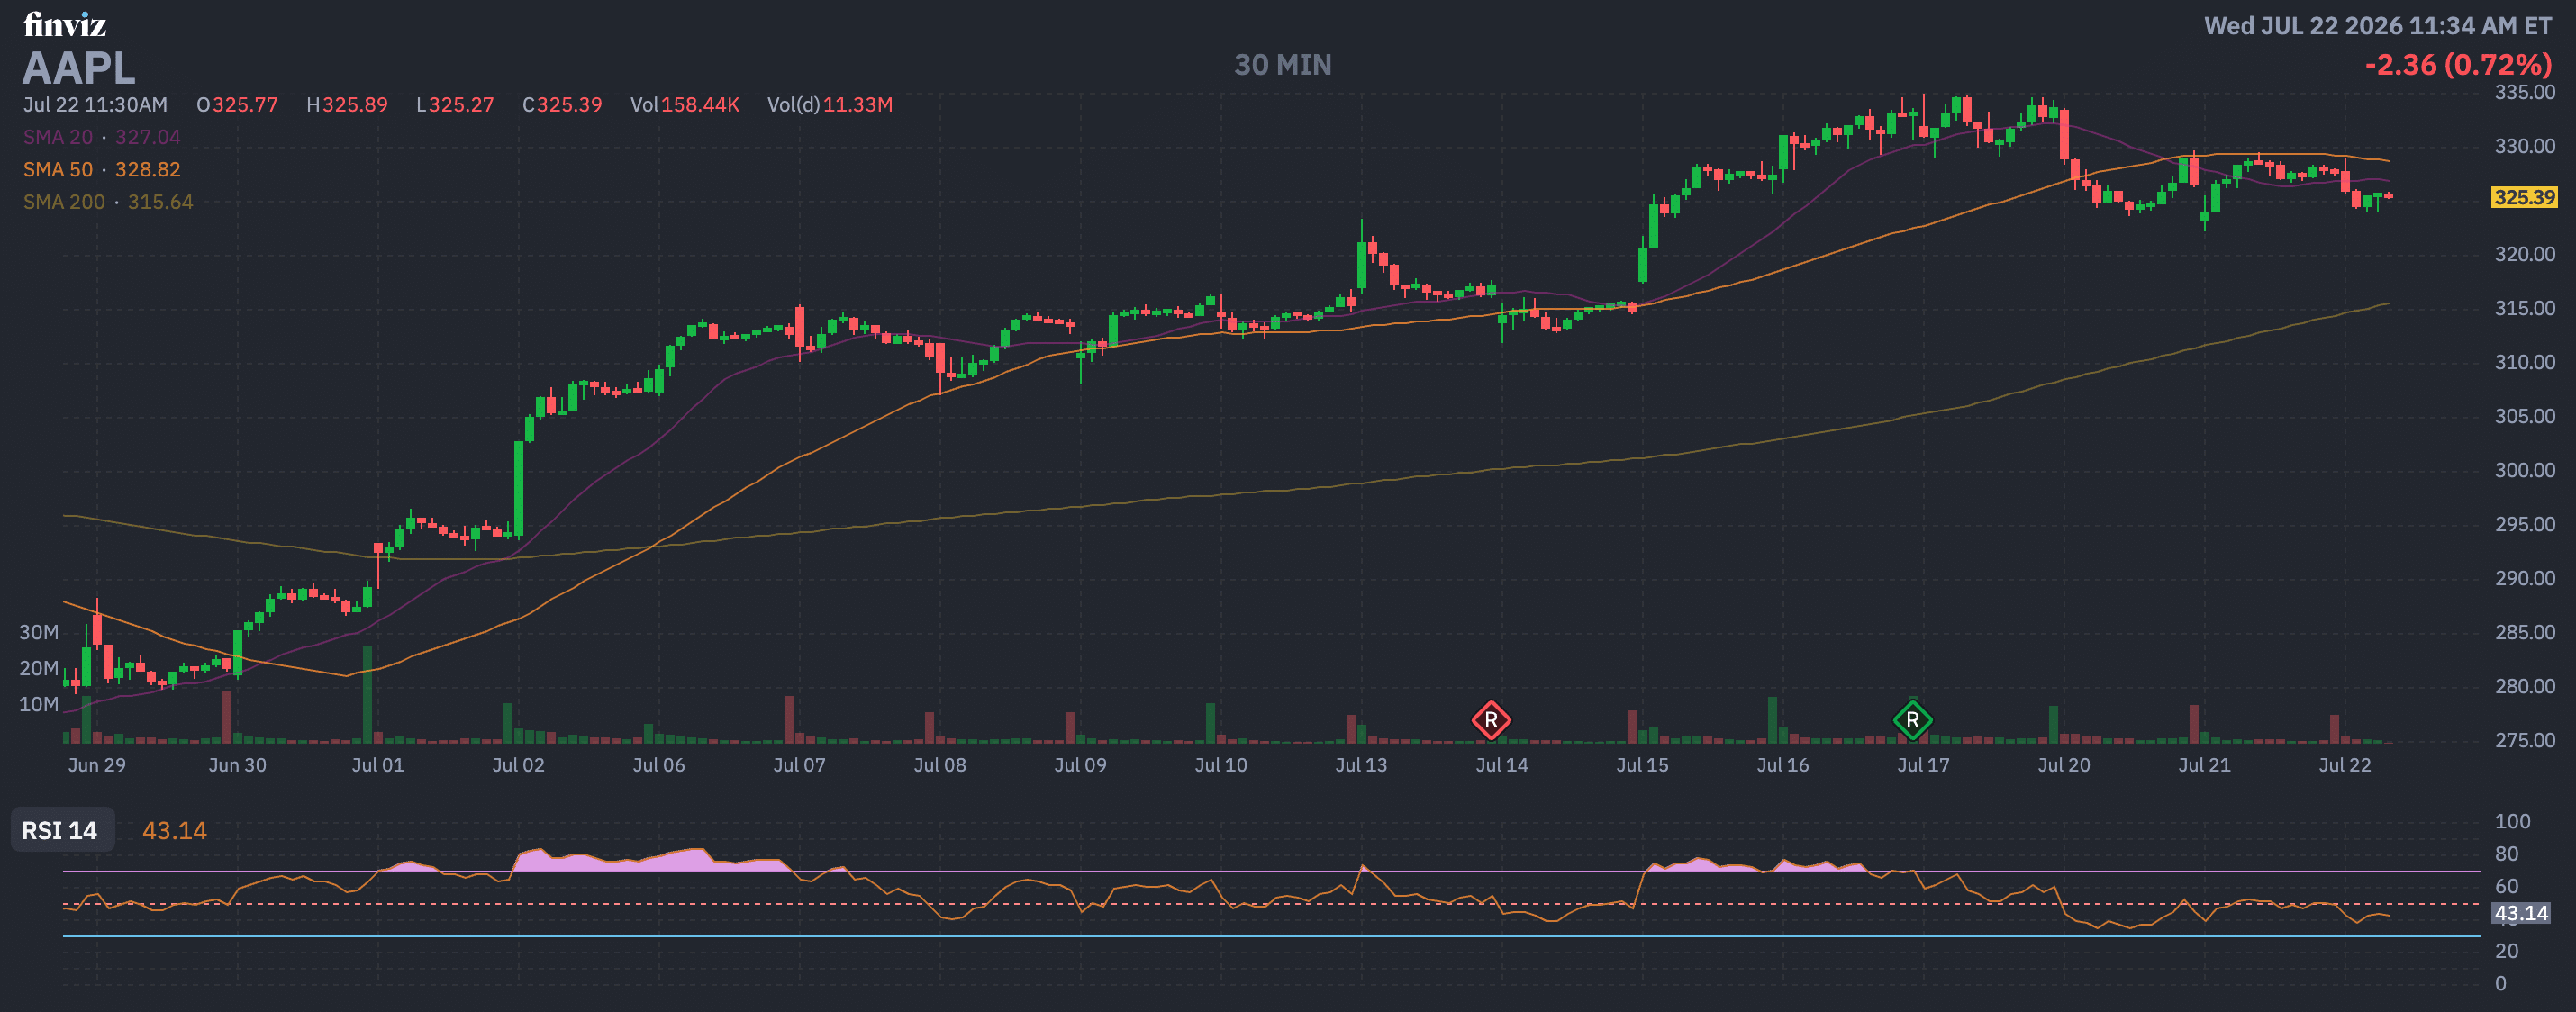Click the Jul 08 date label
Image resolution: width=2576 pixels, height=1012 pixels.
940,765
